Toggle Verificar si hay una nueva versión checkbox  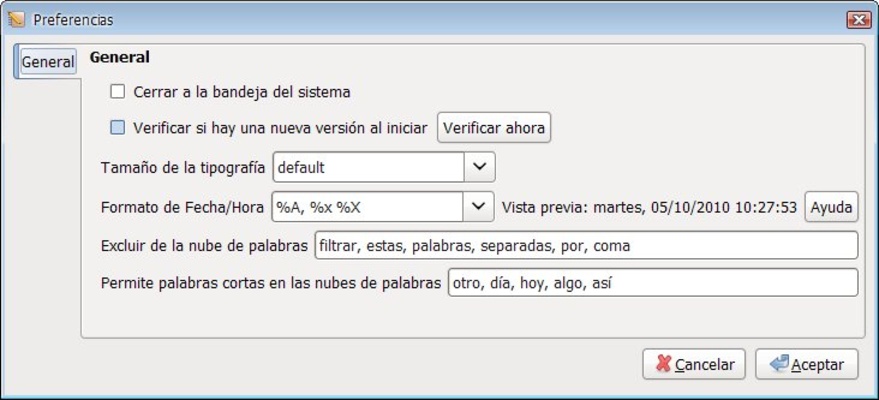[117, 128]
